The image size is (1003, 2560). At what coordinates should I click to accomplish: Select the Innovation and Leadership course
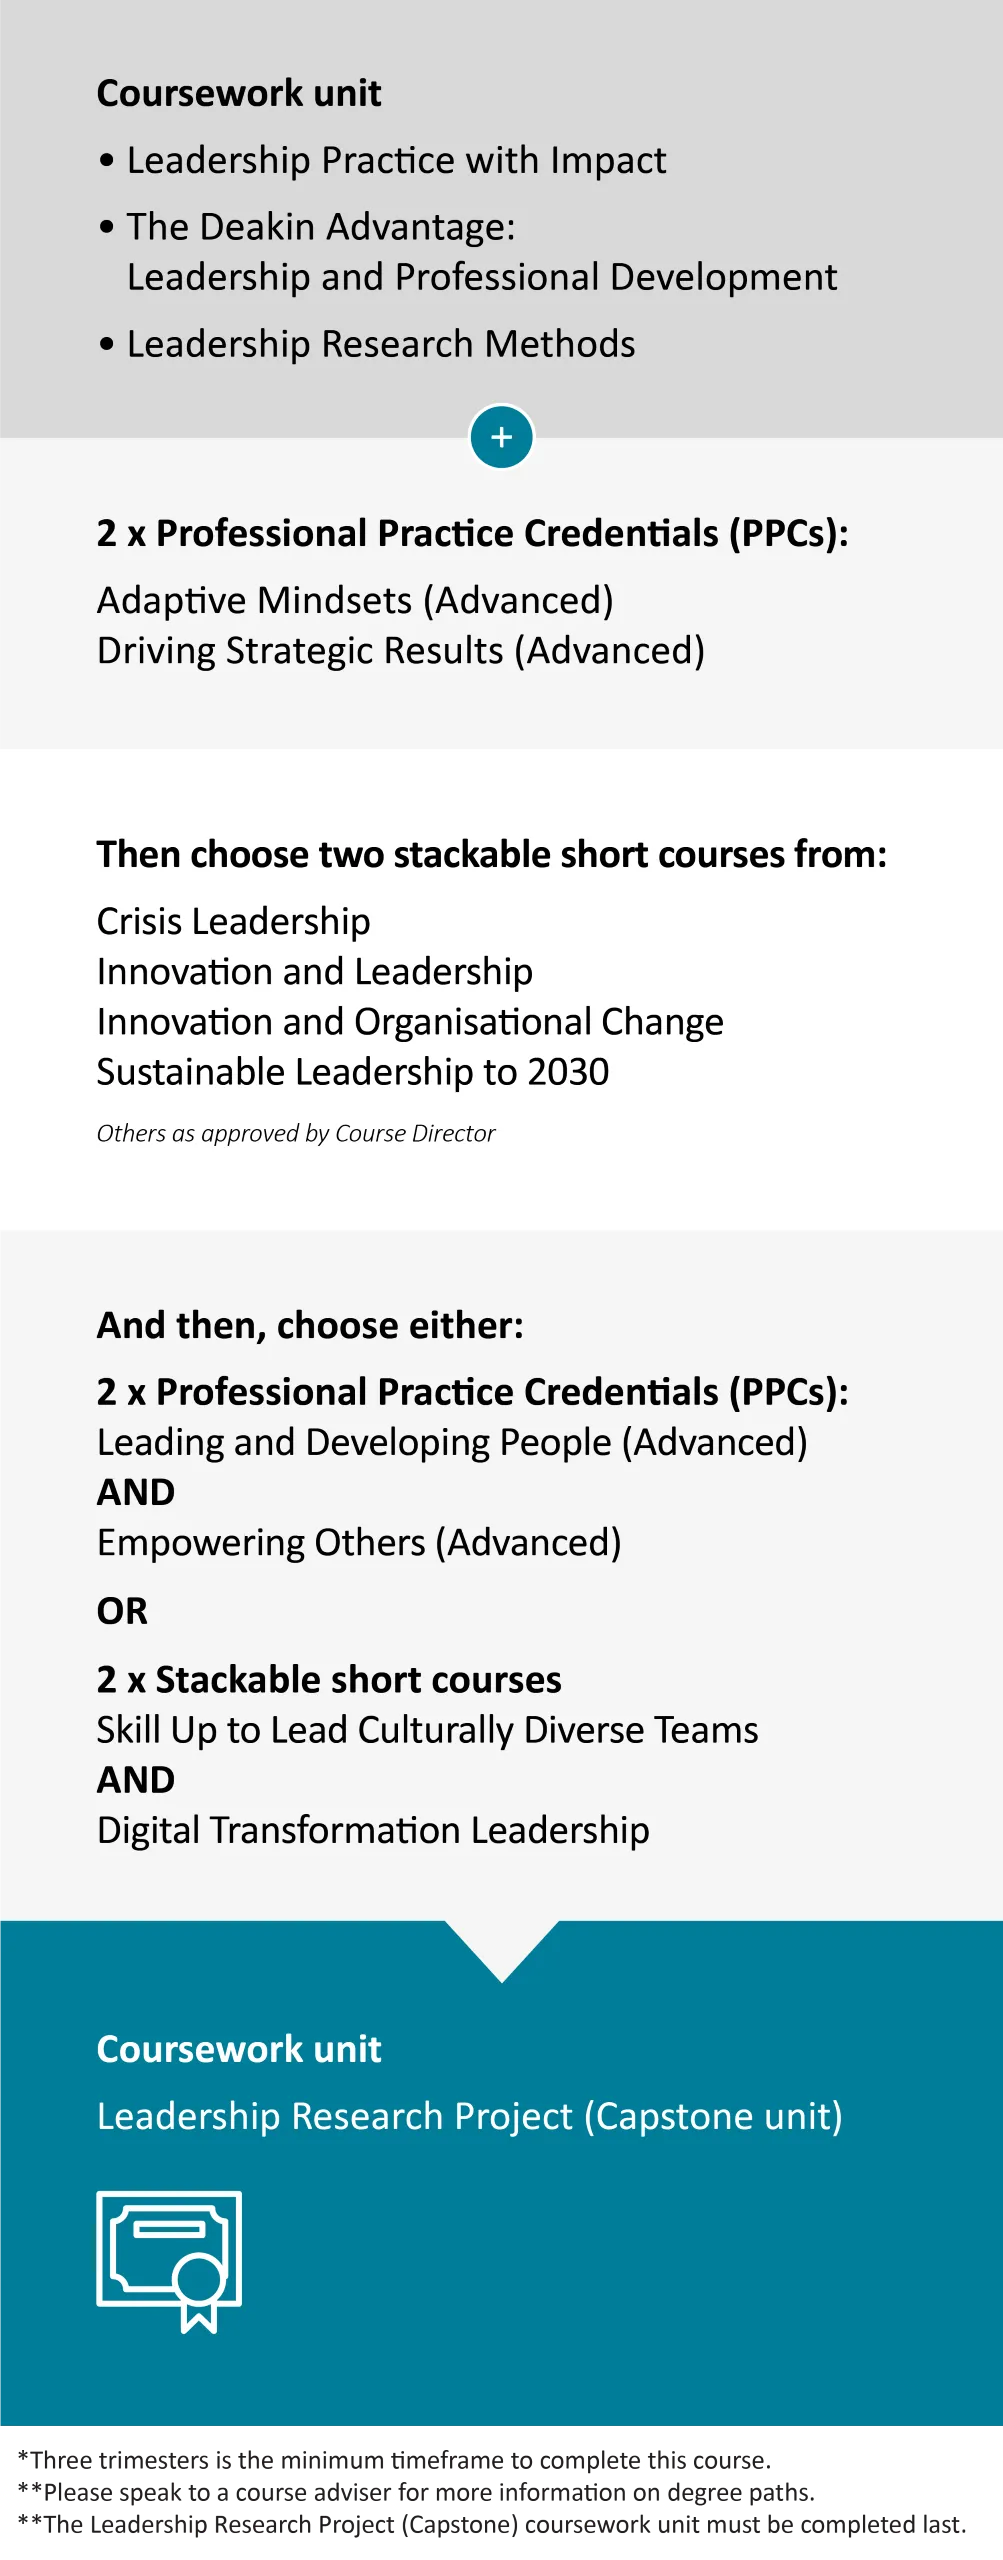(x=315, y=972)
